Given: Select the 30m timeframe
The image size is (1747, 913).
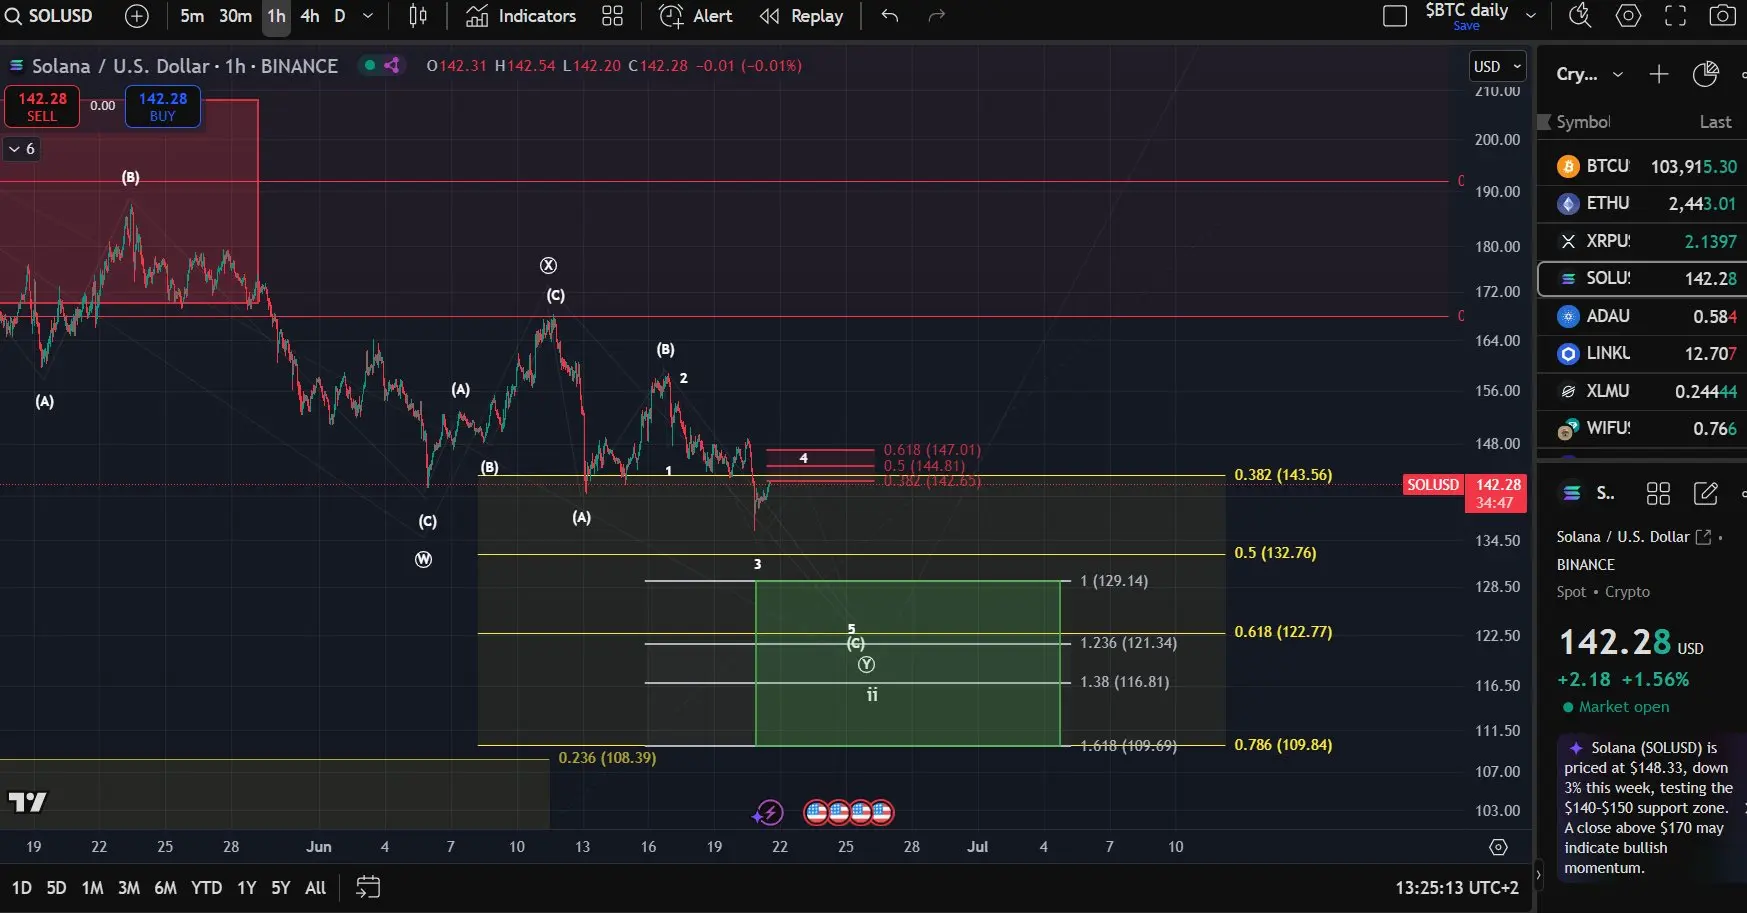Looking at the screenshot, I should [x=235, y=16].
